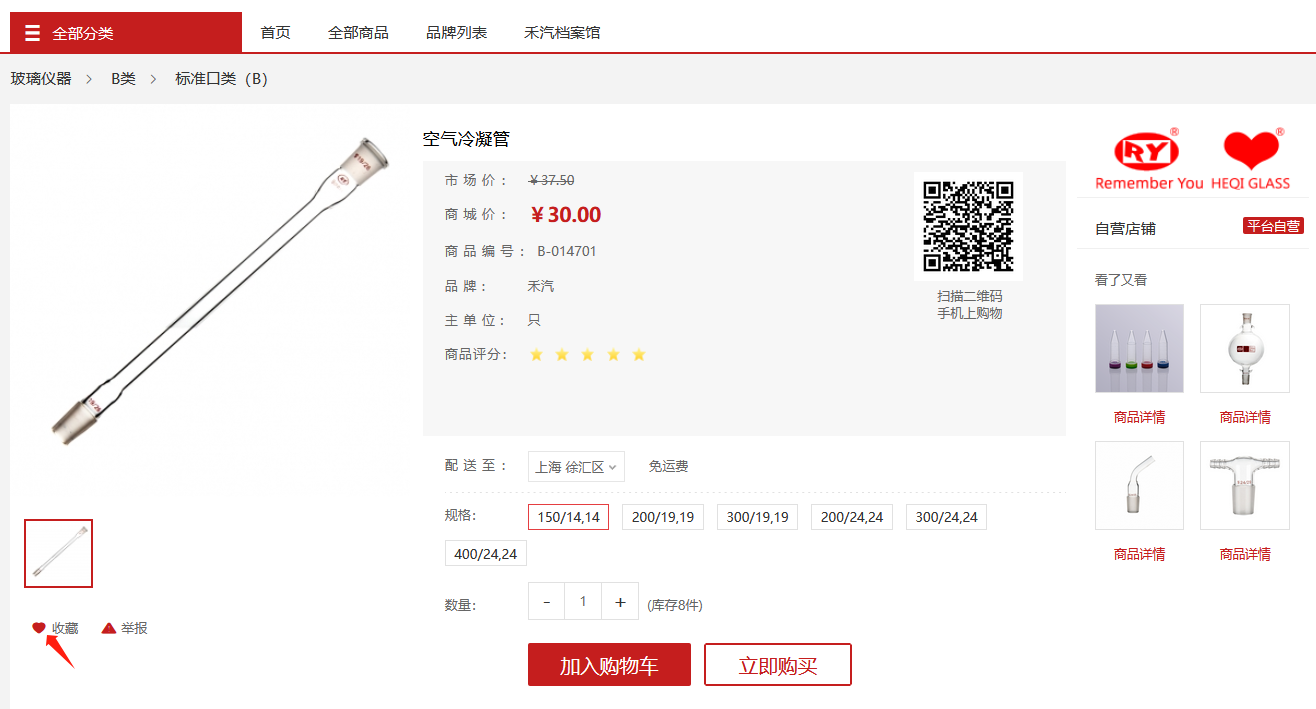Click the condenser tube preview thumbnail

[59, 553]
